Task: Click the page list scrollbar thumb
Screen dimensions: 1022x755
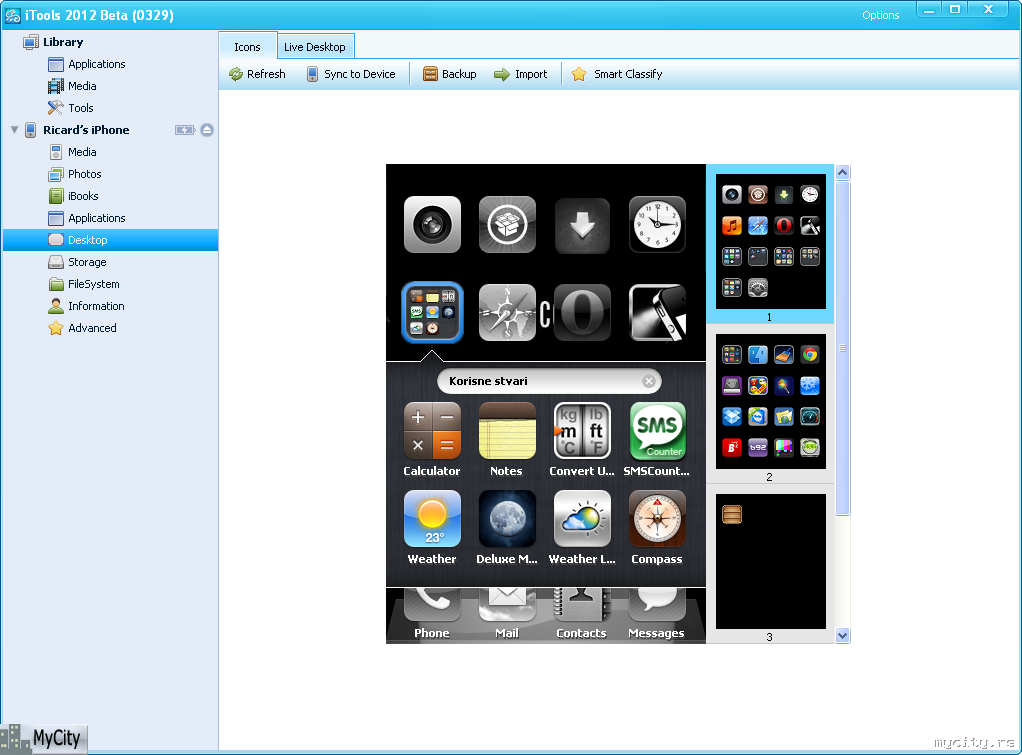Action: pyautogui.click(x=843, y=348)
